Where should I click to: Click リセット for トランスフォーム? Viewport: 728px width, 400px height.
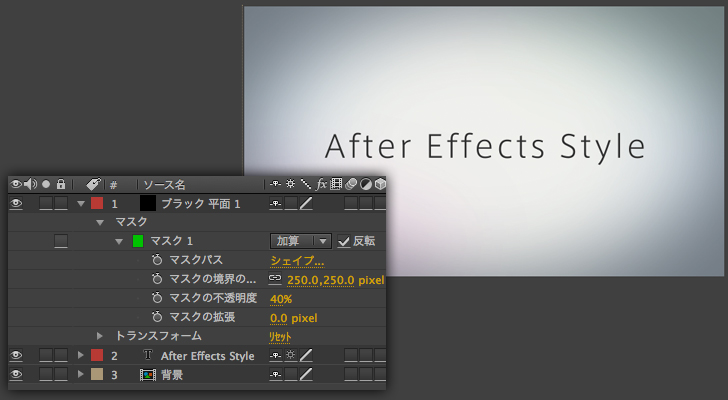click(x=280, y=337)
